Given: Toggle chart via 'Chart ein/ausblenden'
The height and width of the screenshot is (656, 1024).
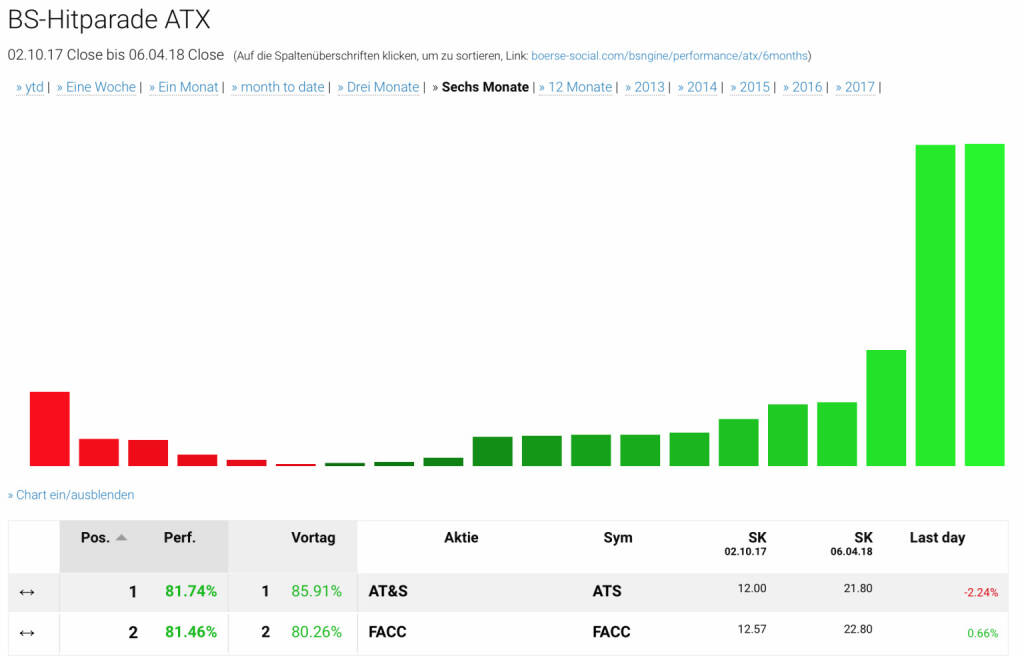Looking at the screenshot, I should tap(71, 495).
